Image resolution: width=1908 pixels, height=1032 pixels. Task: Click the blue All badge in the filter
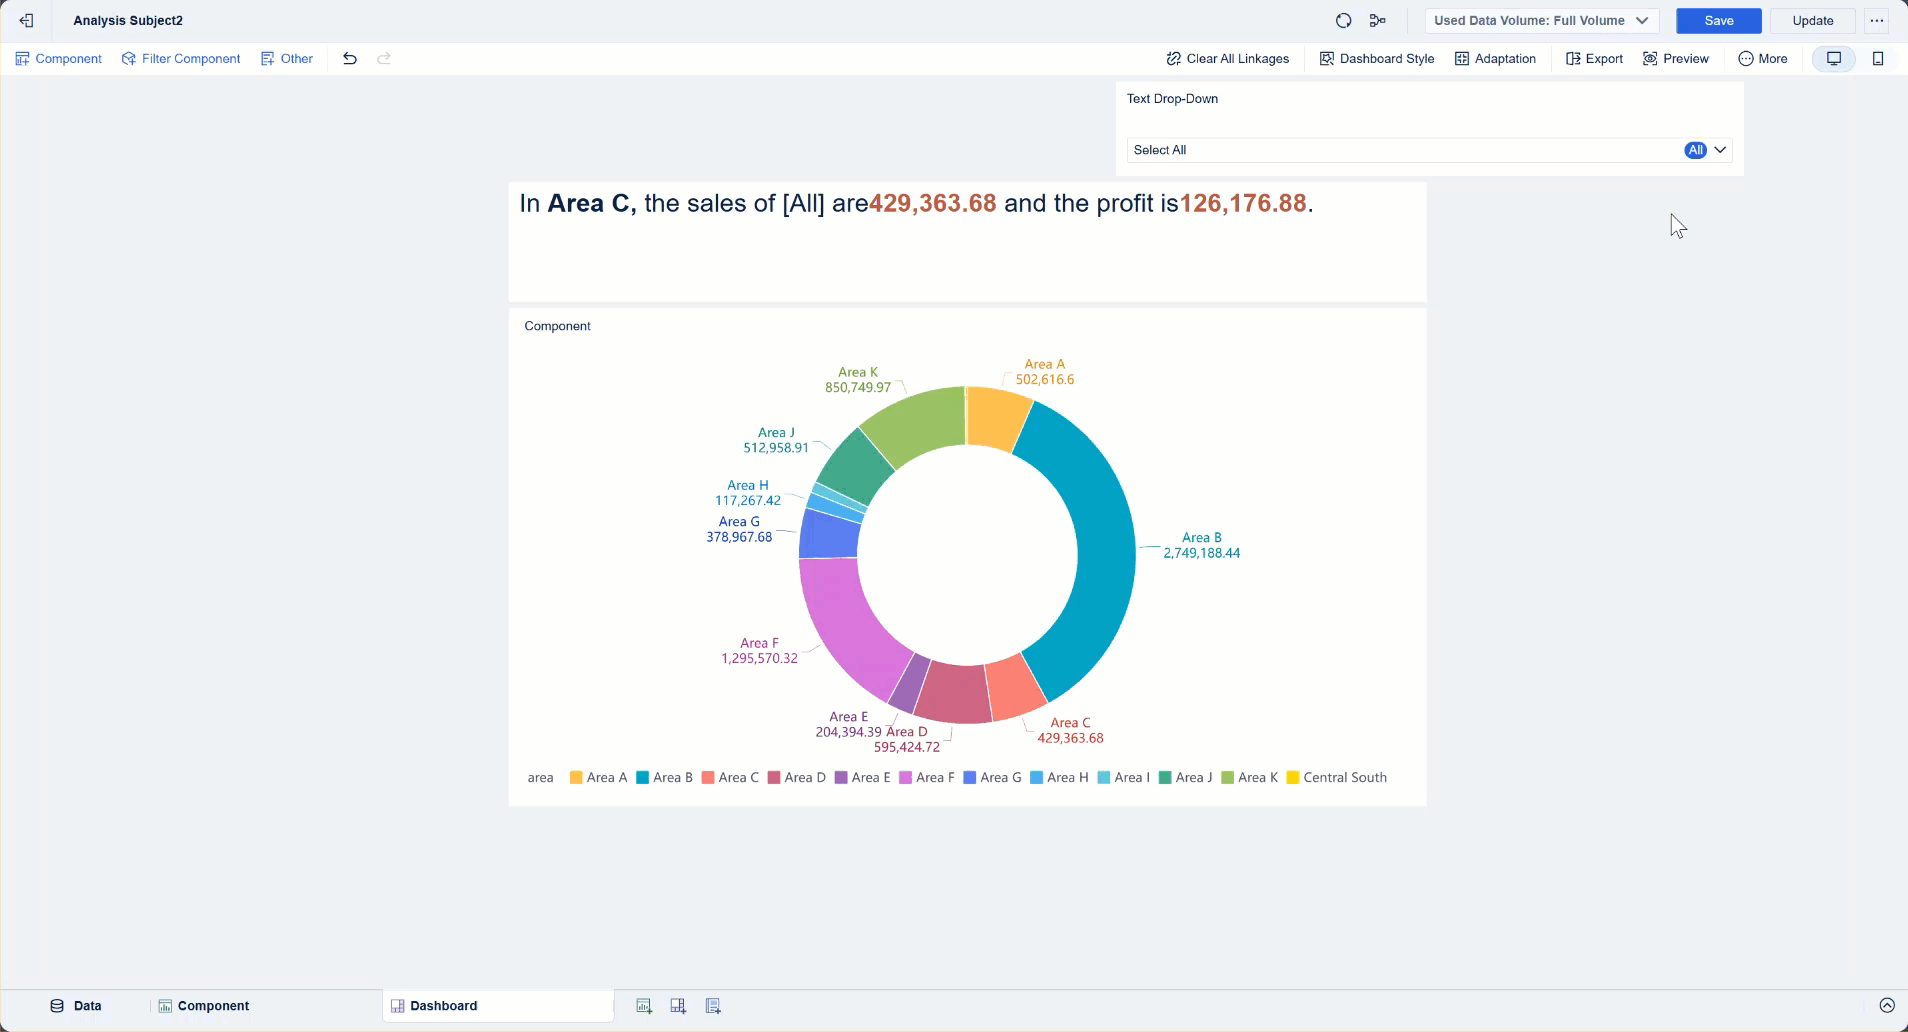click(x=1695, y=150)
